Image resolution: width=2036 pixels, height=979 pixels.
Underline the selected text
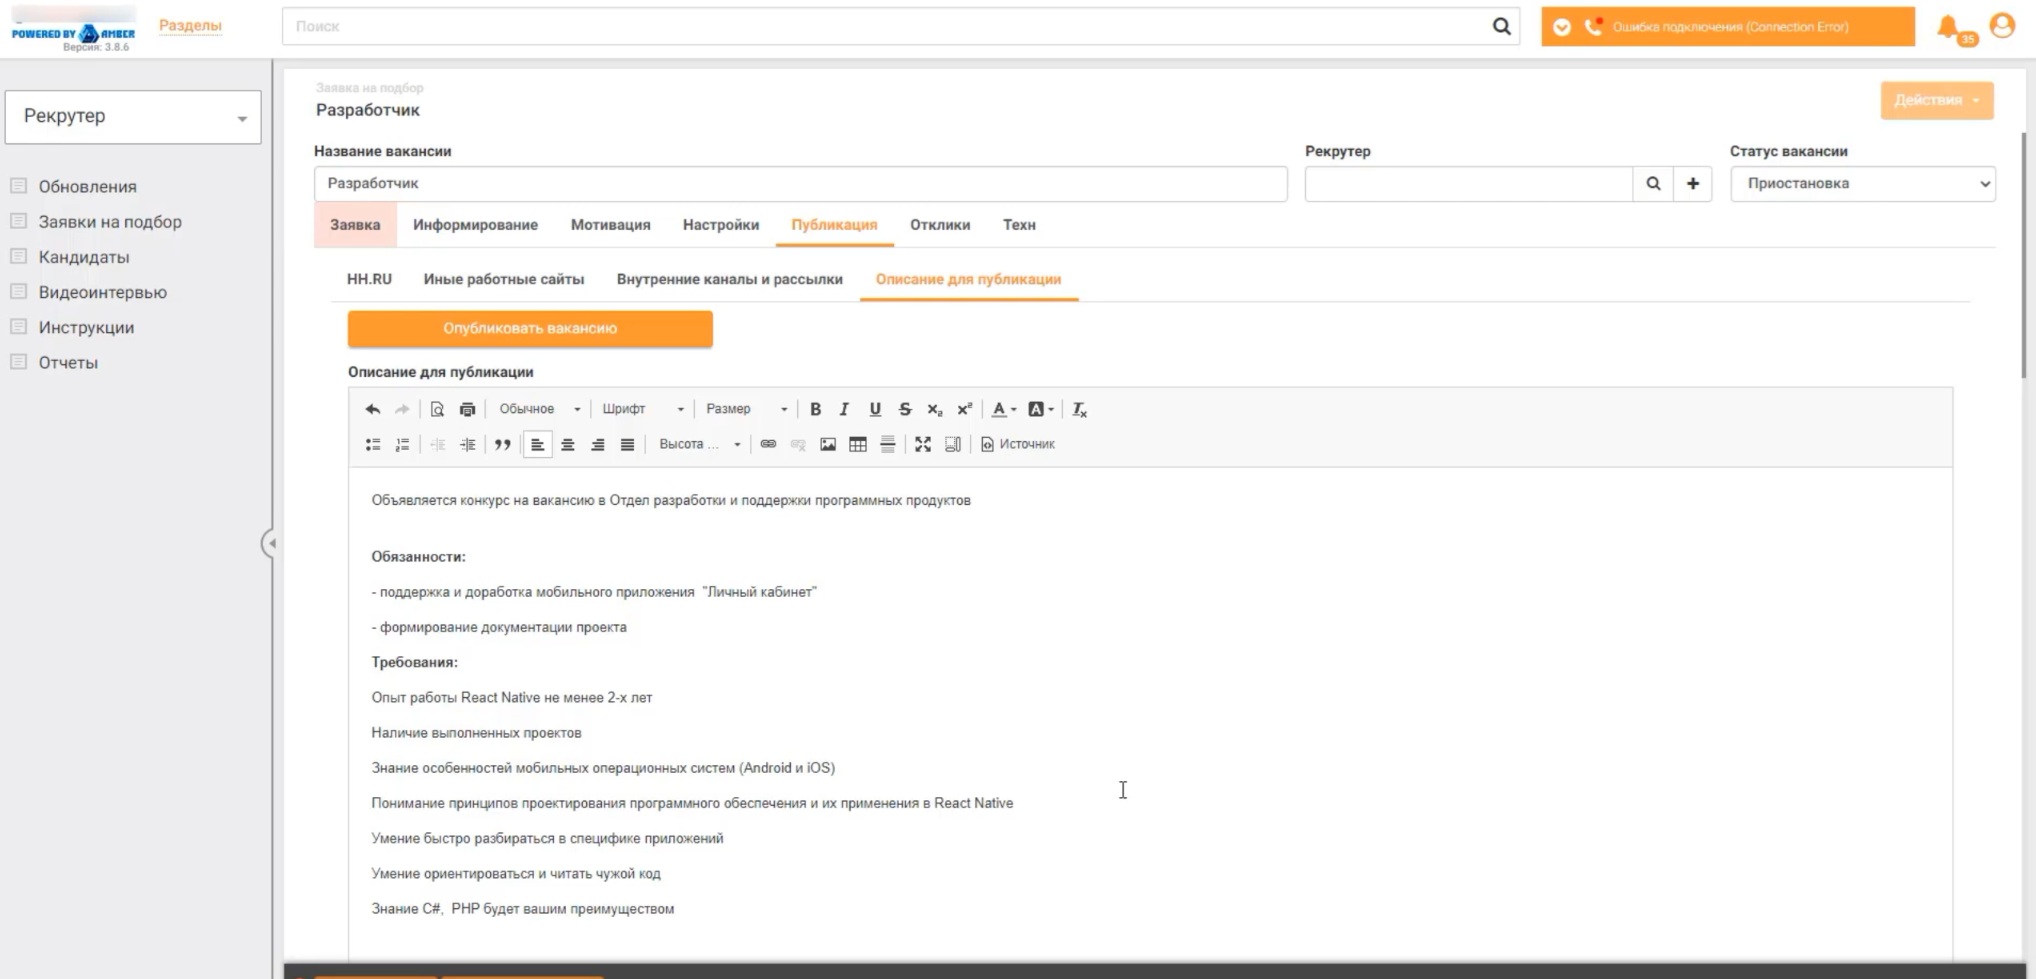click(x=875, y=409)
